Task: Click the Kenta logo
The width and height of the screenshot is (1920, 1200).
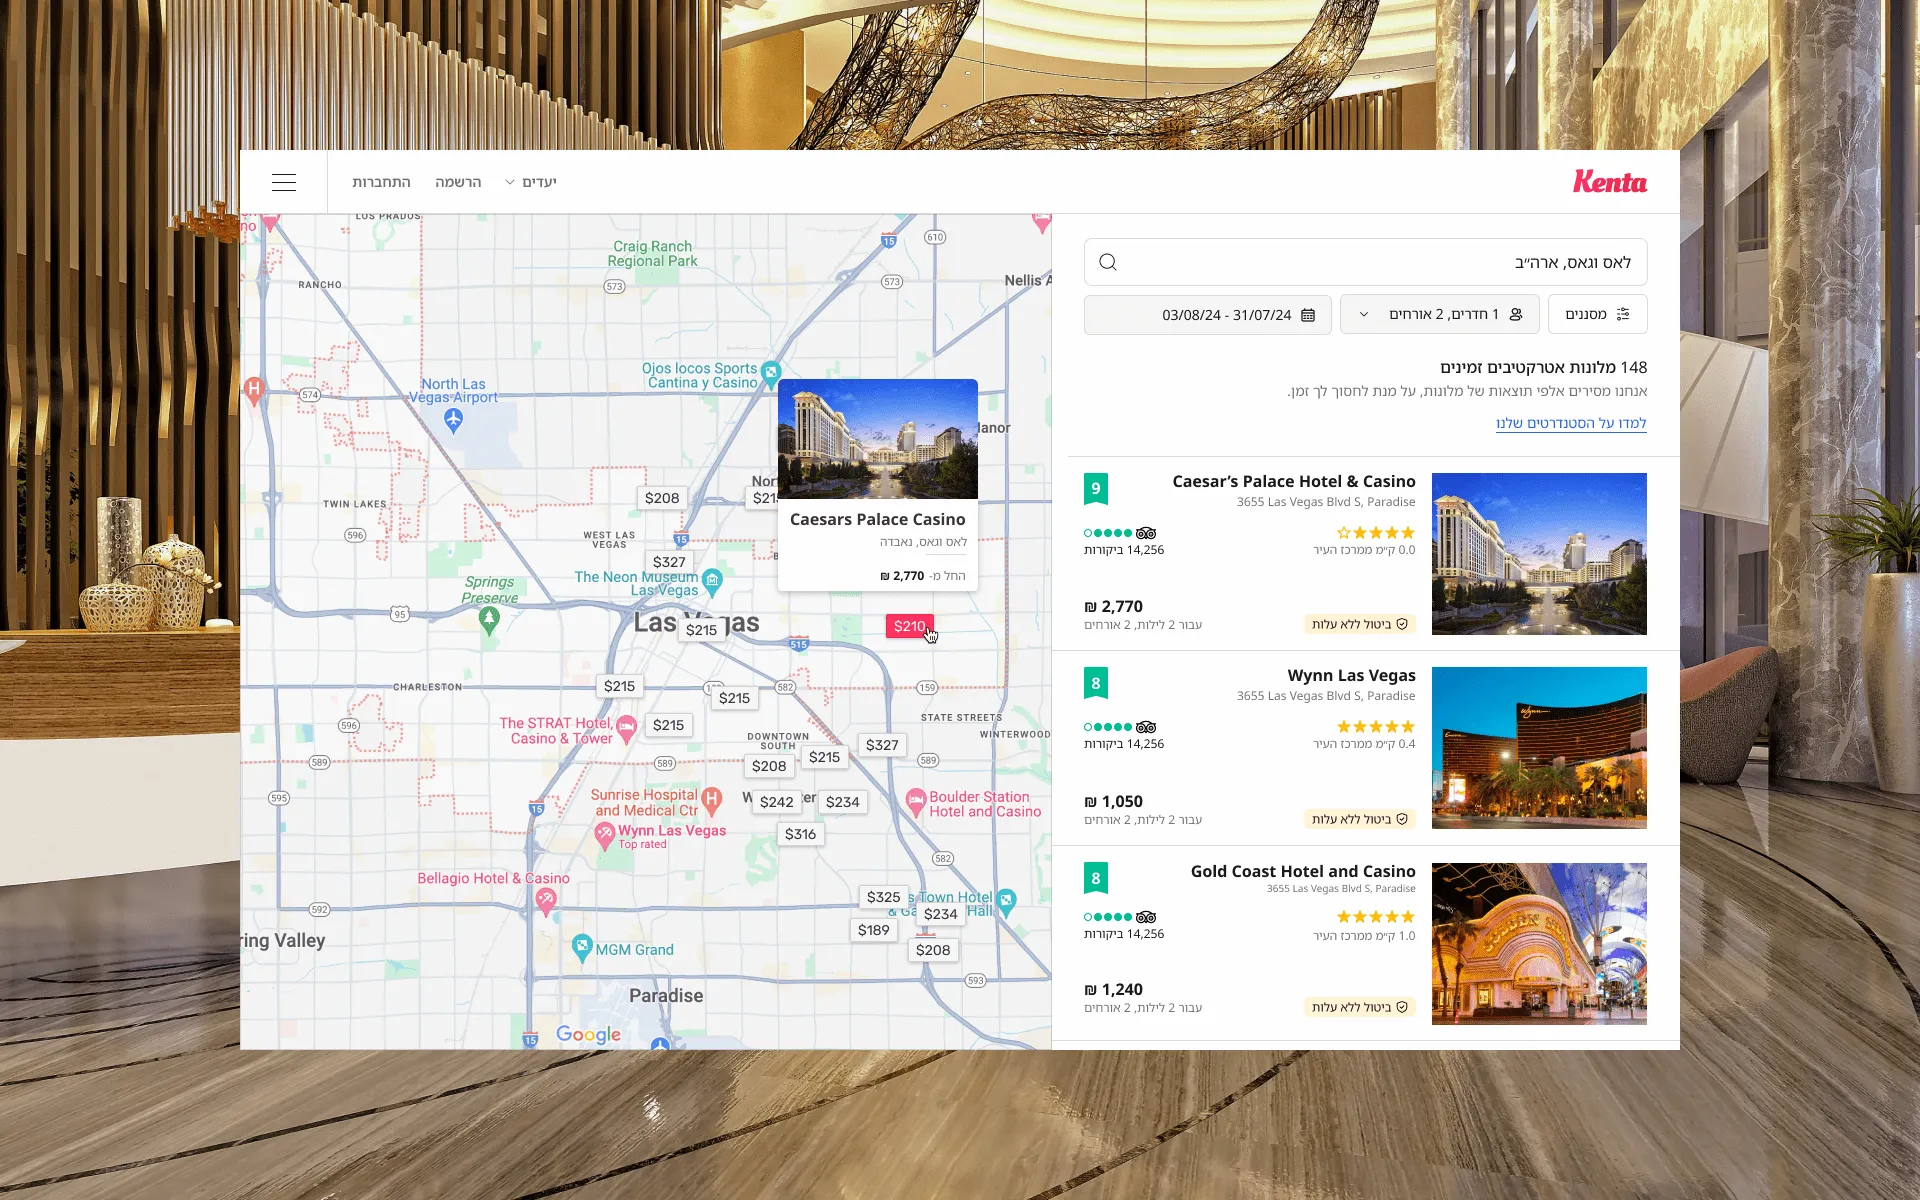Action: [x=1609, y=182]
